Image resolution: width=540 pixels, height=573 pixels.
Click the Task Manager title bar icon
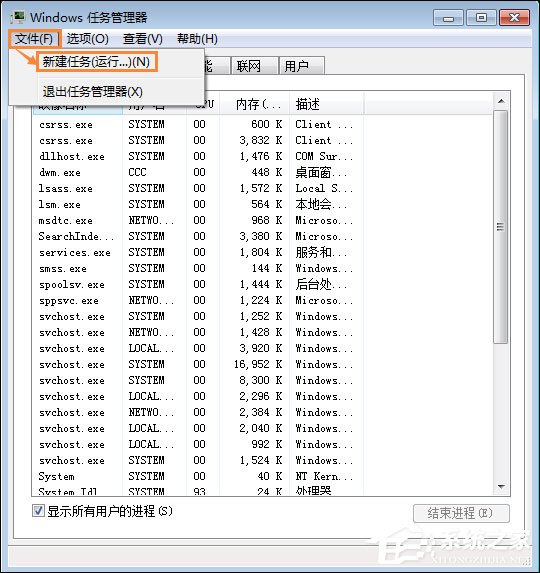18,17
